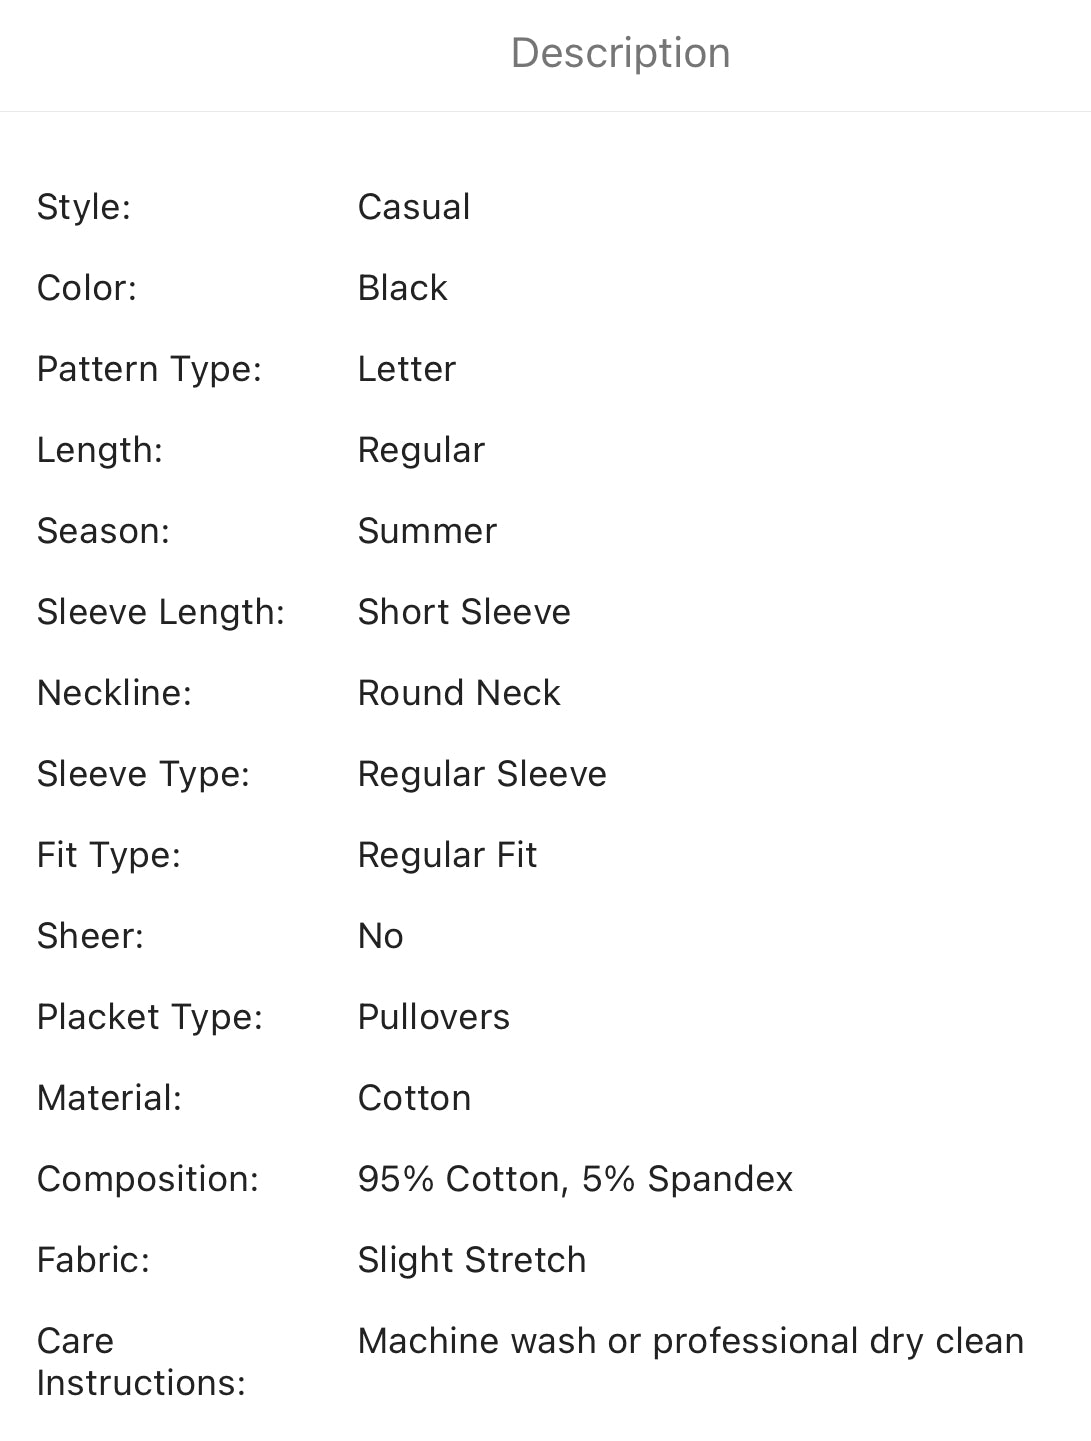Image resolution: width=1091 pixels, height=1441 pixels.
Task: Click the Description header title
Action: [620, 53]
